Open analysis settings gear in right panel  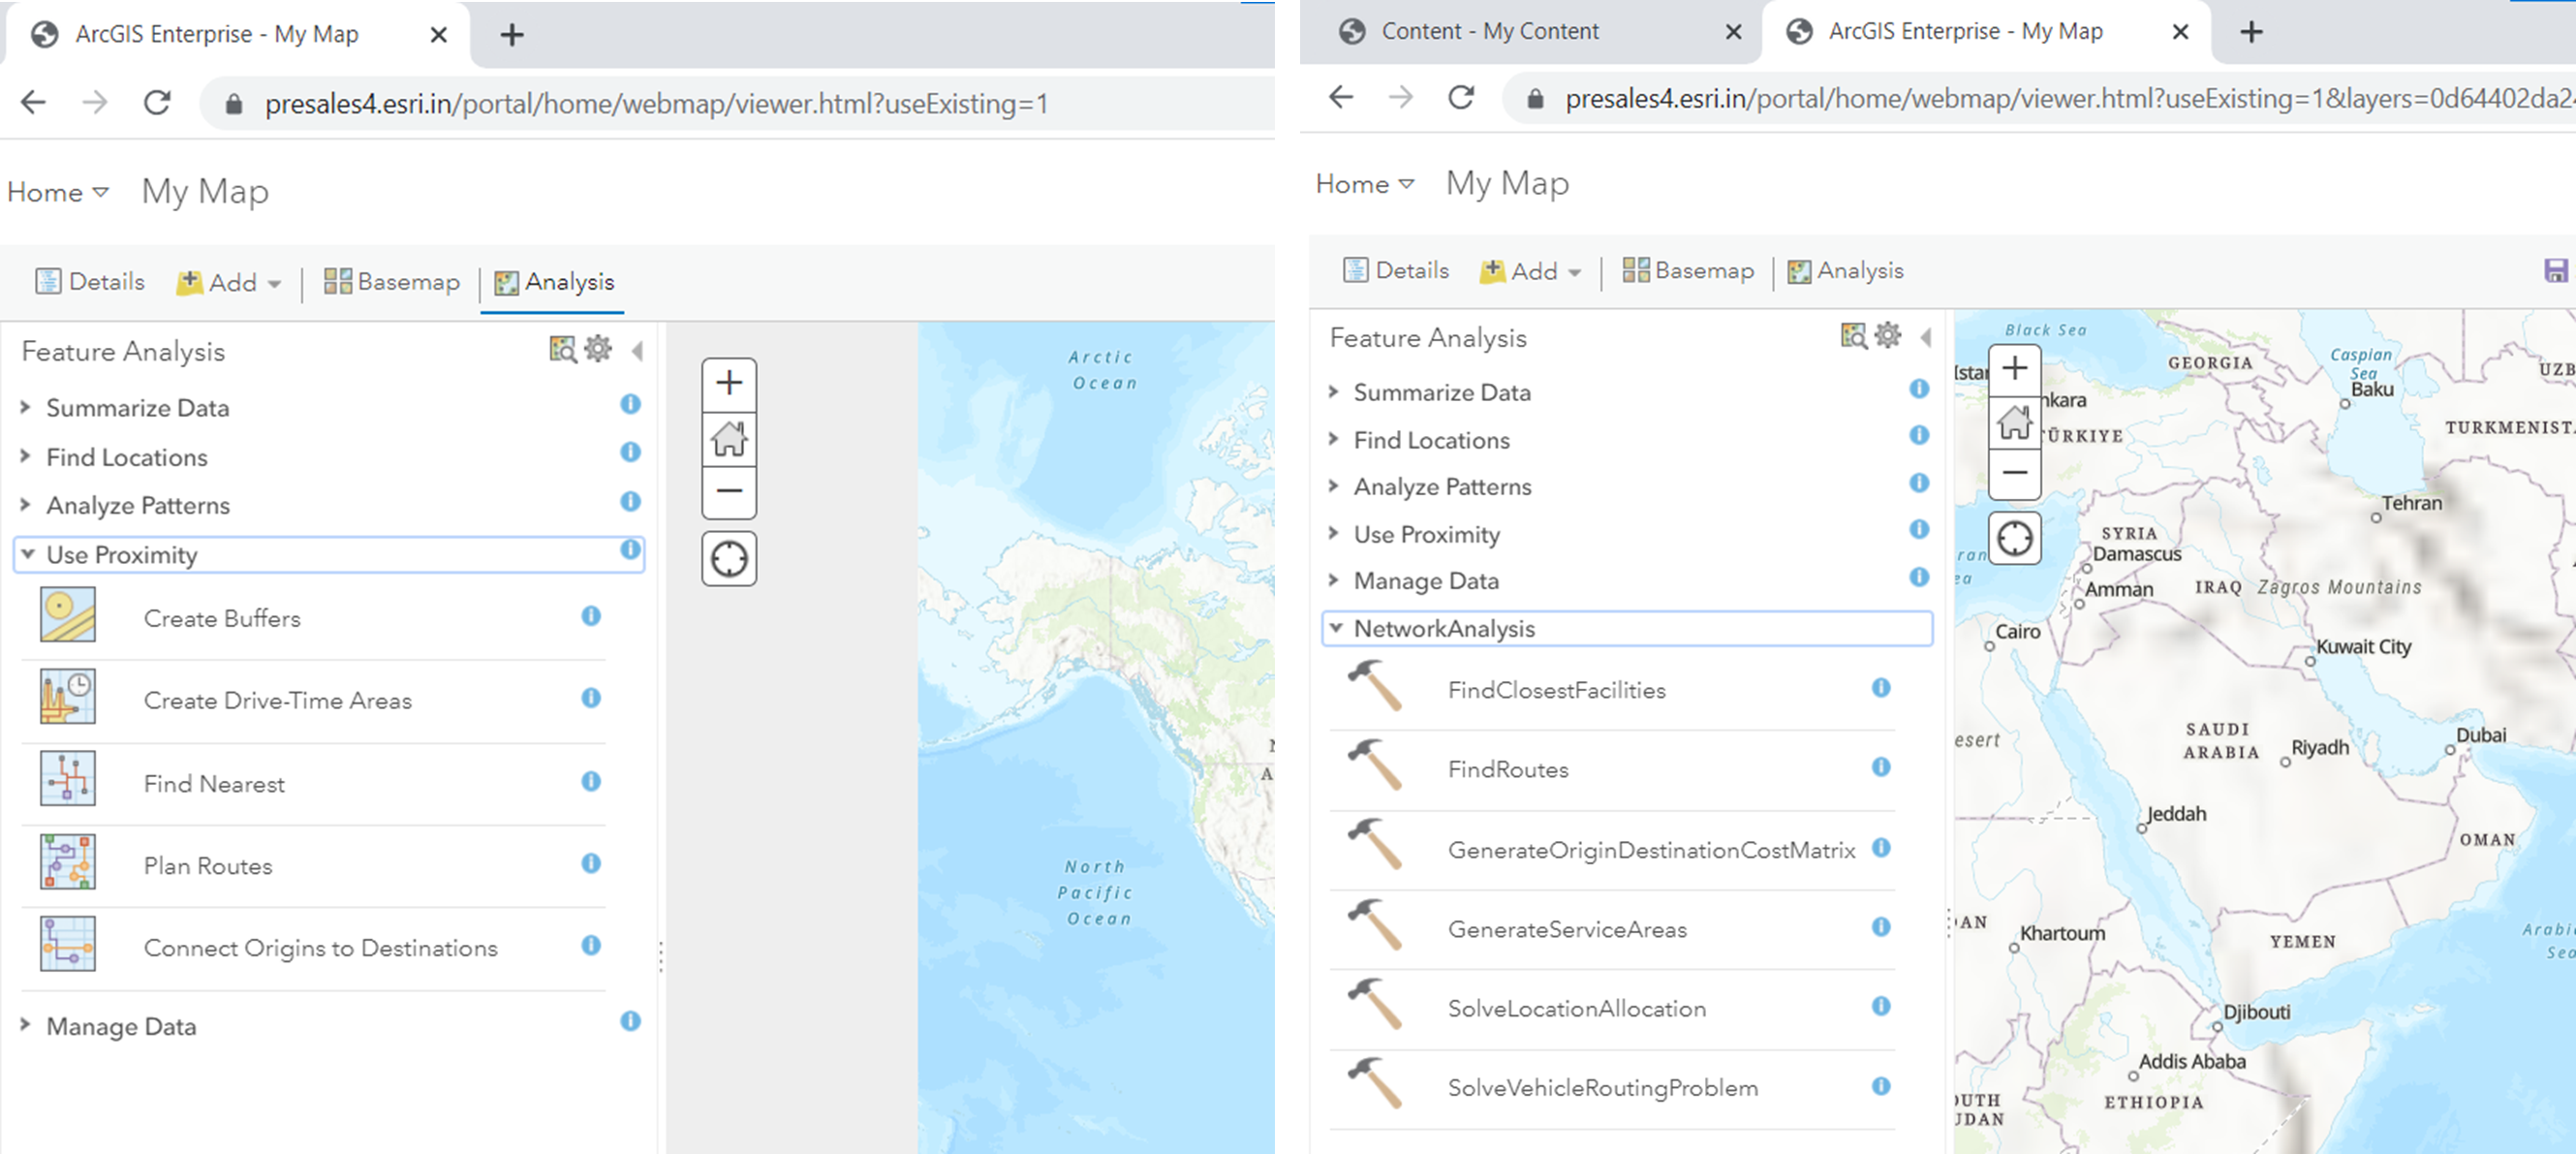click(1887, 335)
